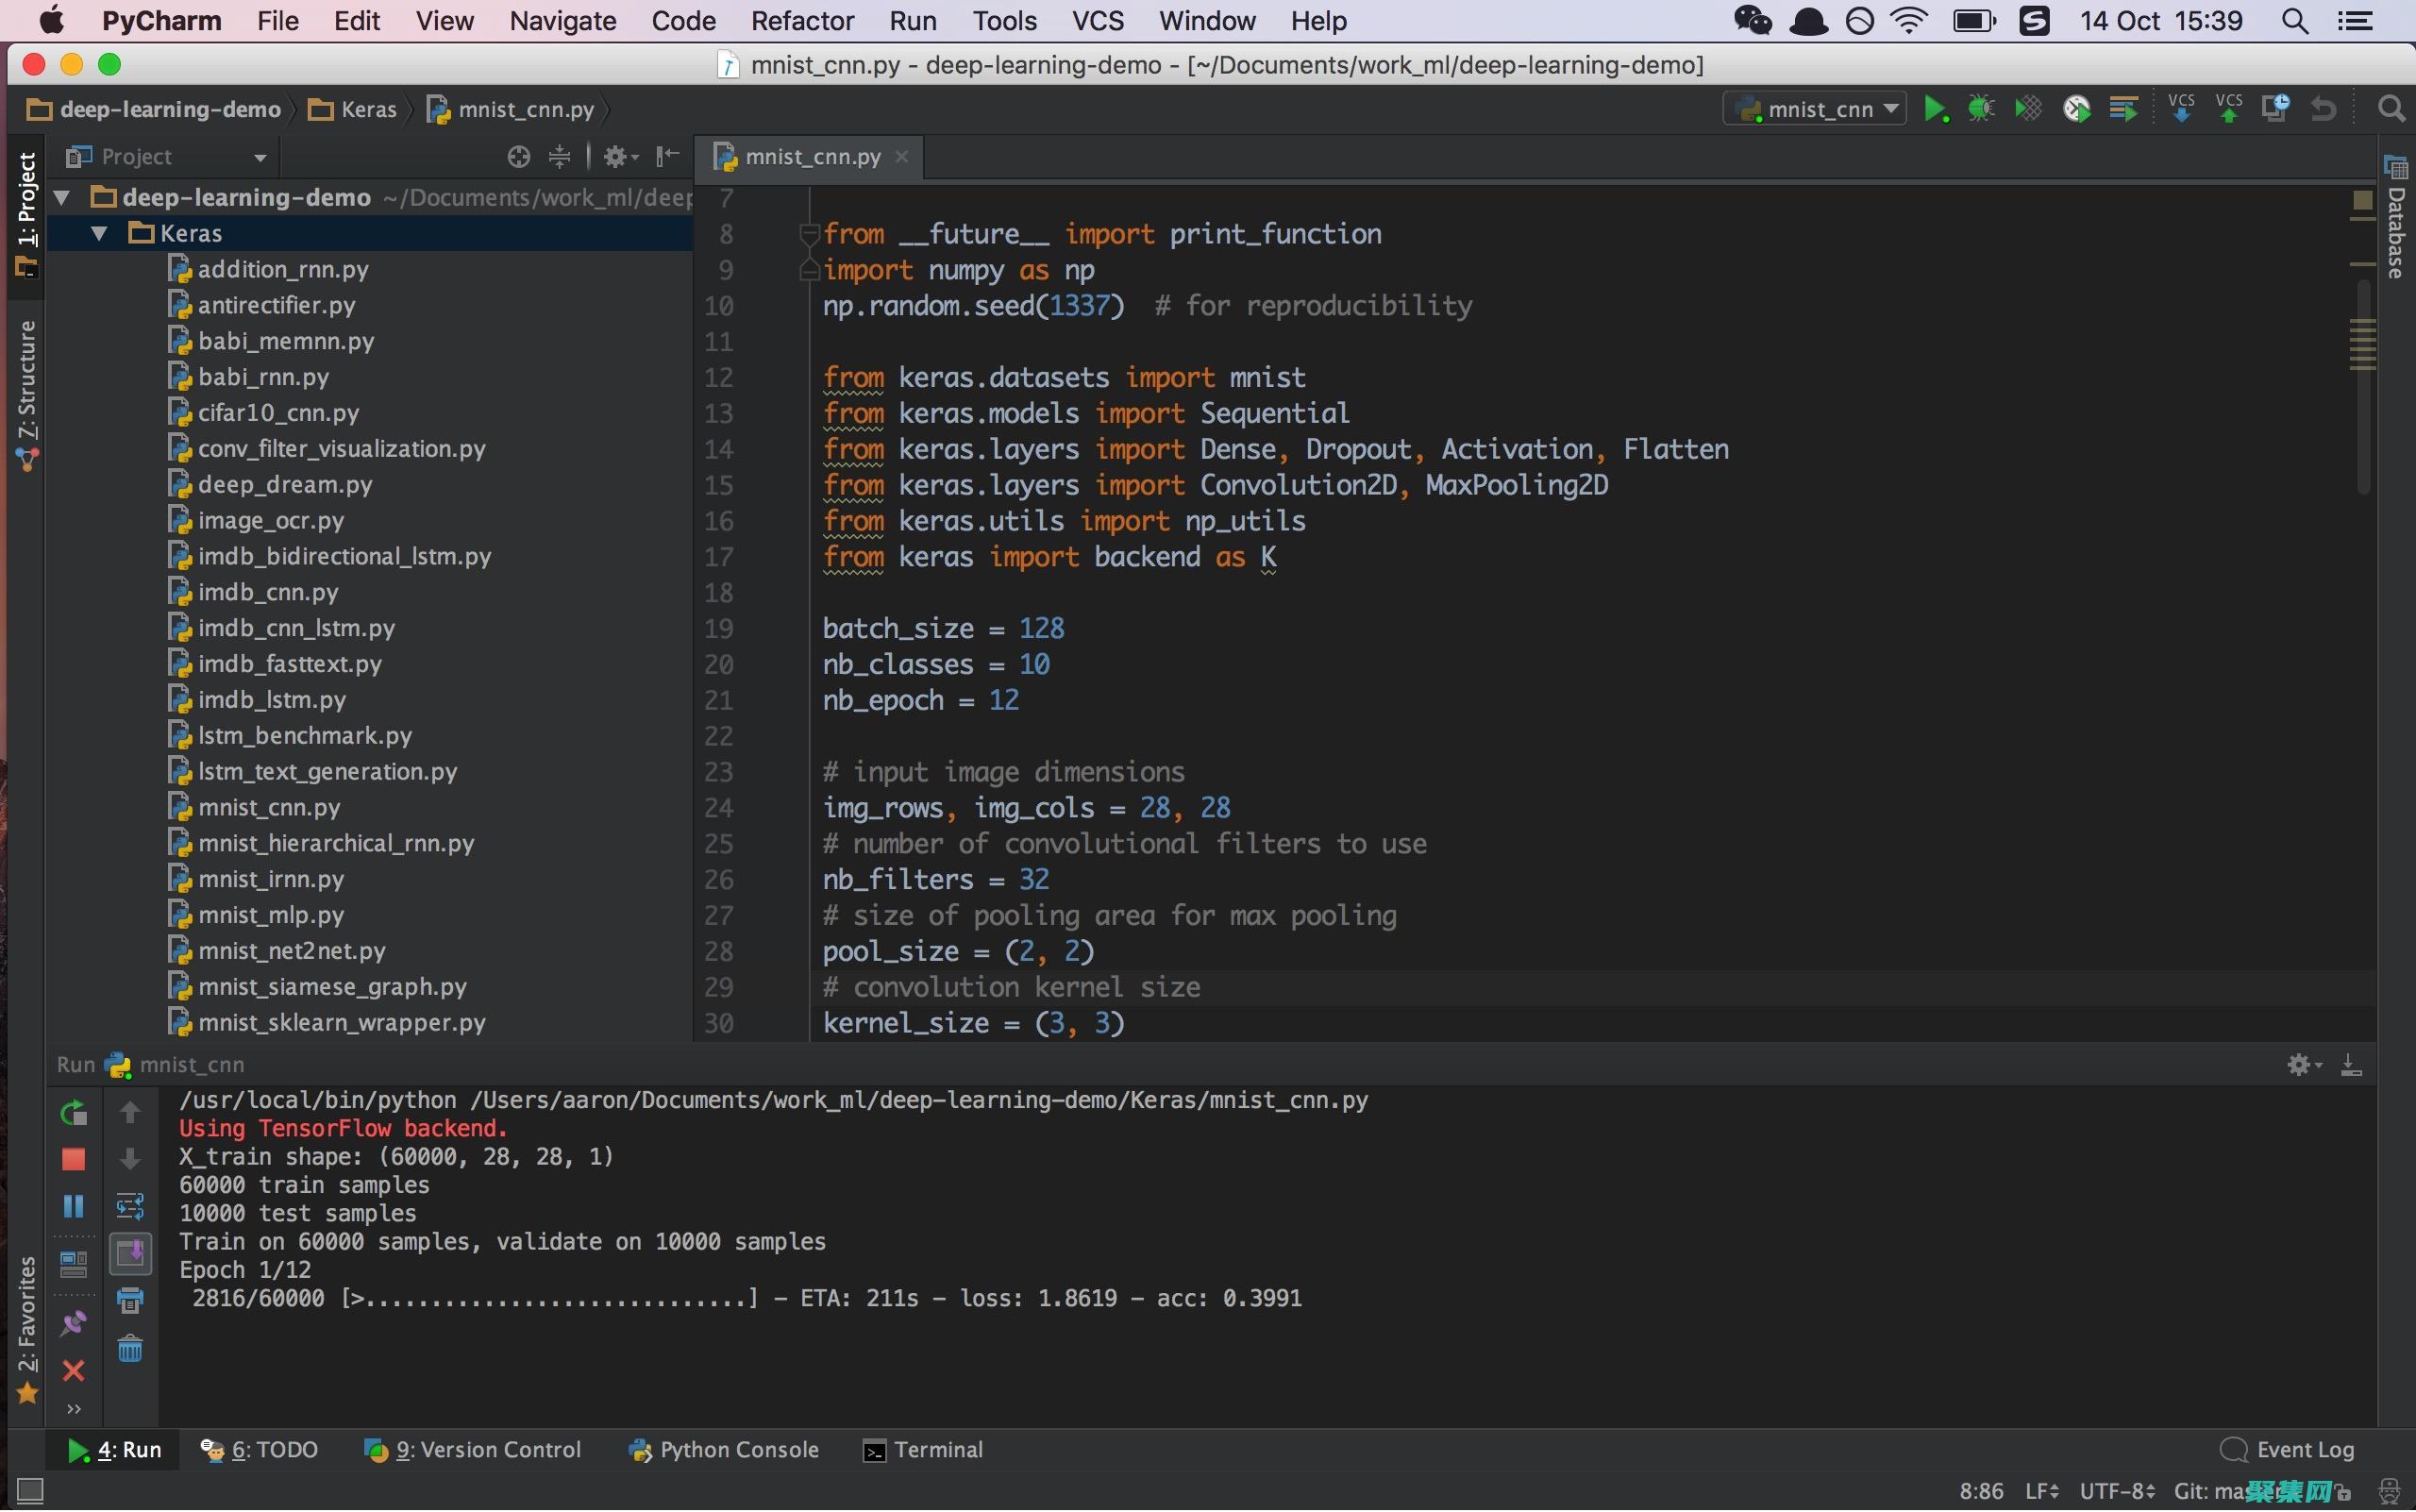This screenshot has width=2416, height=1512.
Task: Collapse the Keras folder in the project tree
Action: coord(99,233)
